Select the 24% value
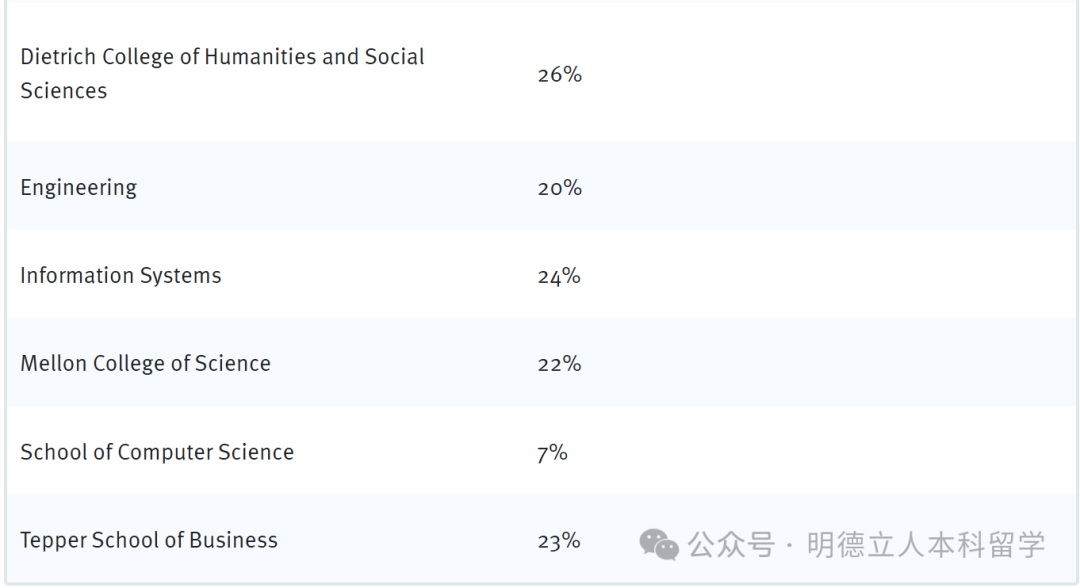The height and width of the screenshot is (588, 1080). [x=559, y=276]
